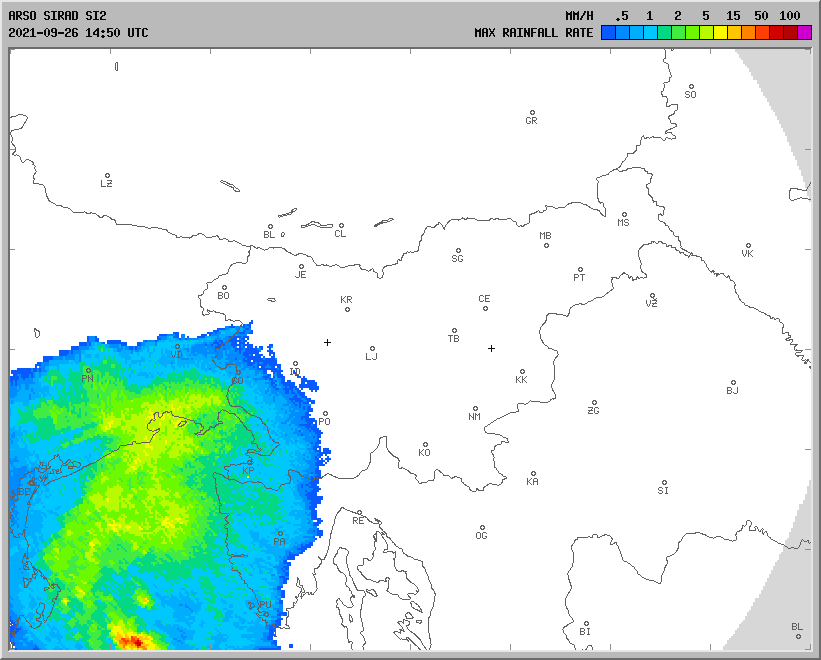The width and height of the screenshot is (821, 660).
Task: Select the GR city marker
Action: (532, 113)
